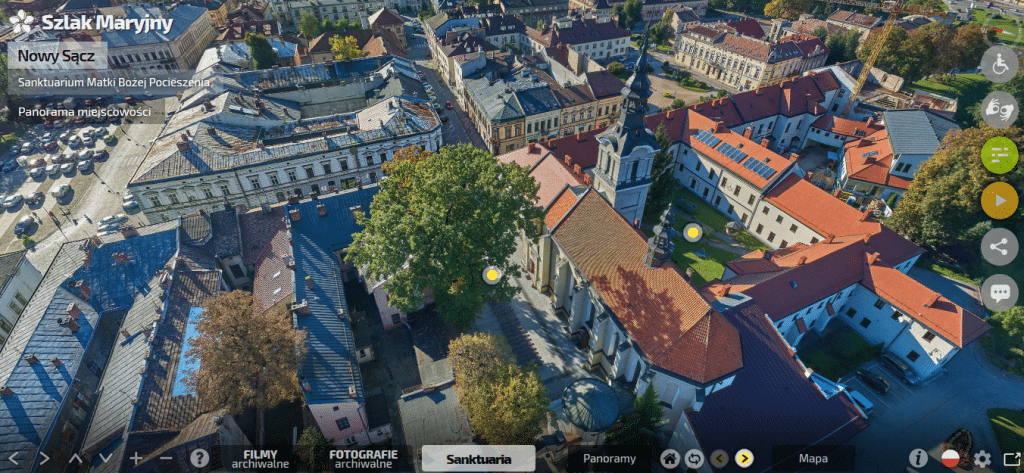Open help with question mark icon
This screenshot has width=1024, height=473.
tap(199, 458)
